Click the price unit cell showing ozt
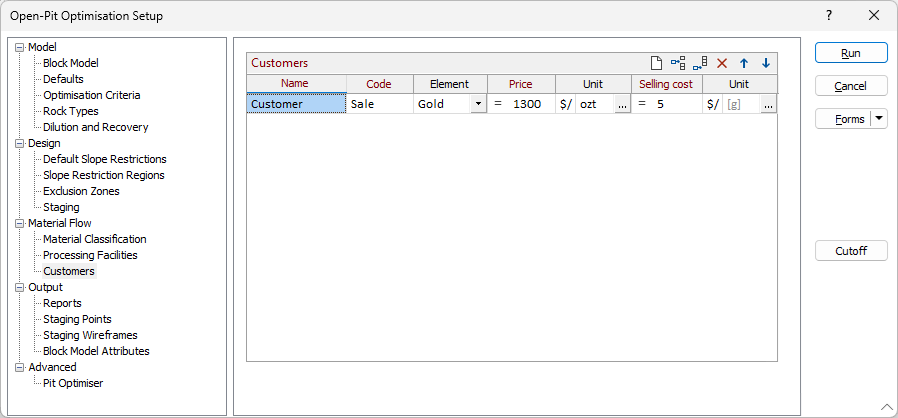The image size is (898, 418). pyautogui.click(x=595, y=104)
